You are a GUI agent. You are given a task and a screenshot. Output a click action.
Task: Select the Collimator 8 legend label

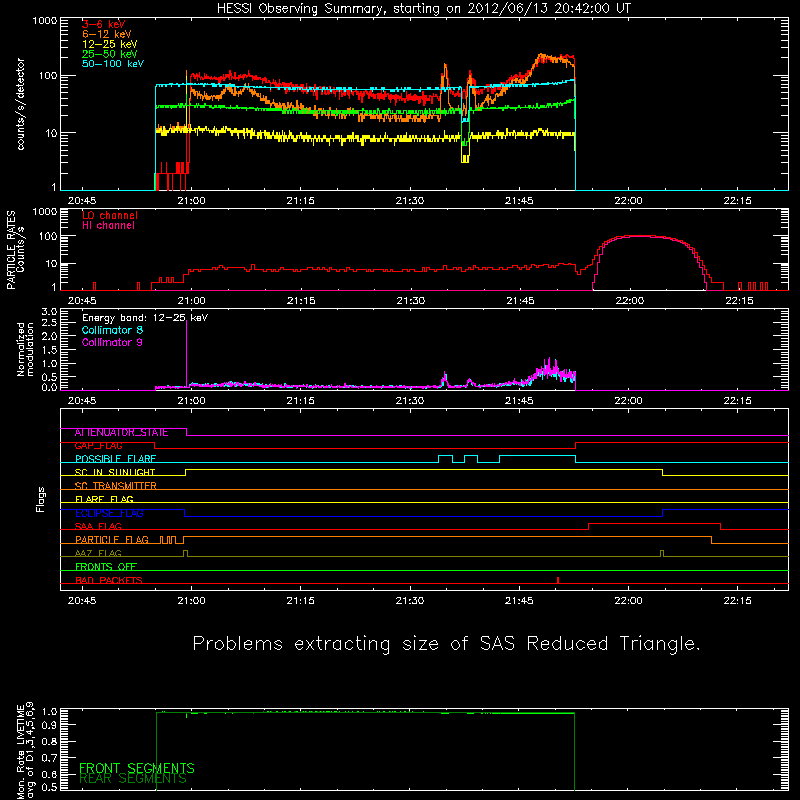coord(112,330)
